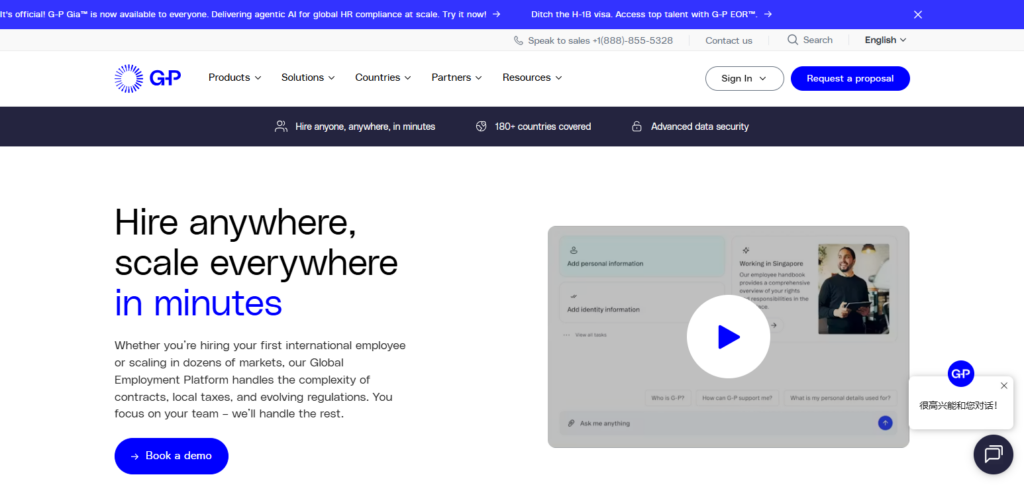Screen dimensions: 1024x485
Task: Expand the Partners menu
Action: [x=456, y=78]
